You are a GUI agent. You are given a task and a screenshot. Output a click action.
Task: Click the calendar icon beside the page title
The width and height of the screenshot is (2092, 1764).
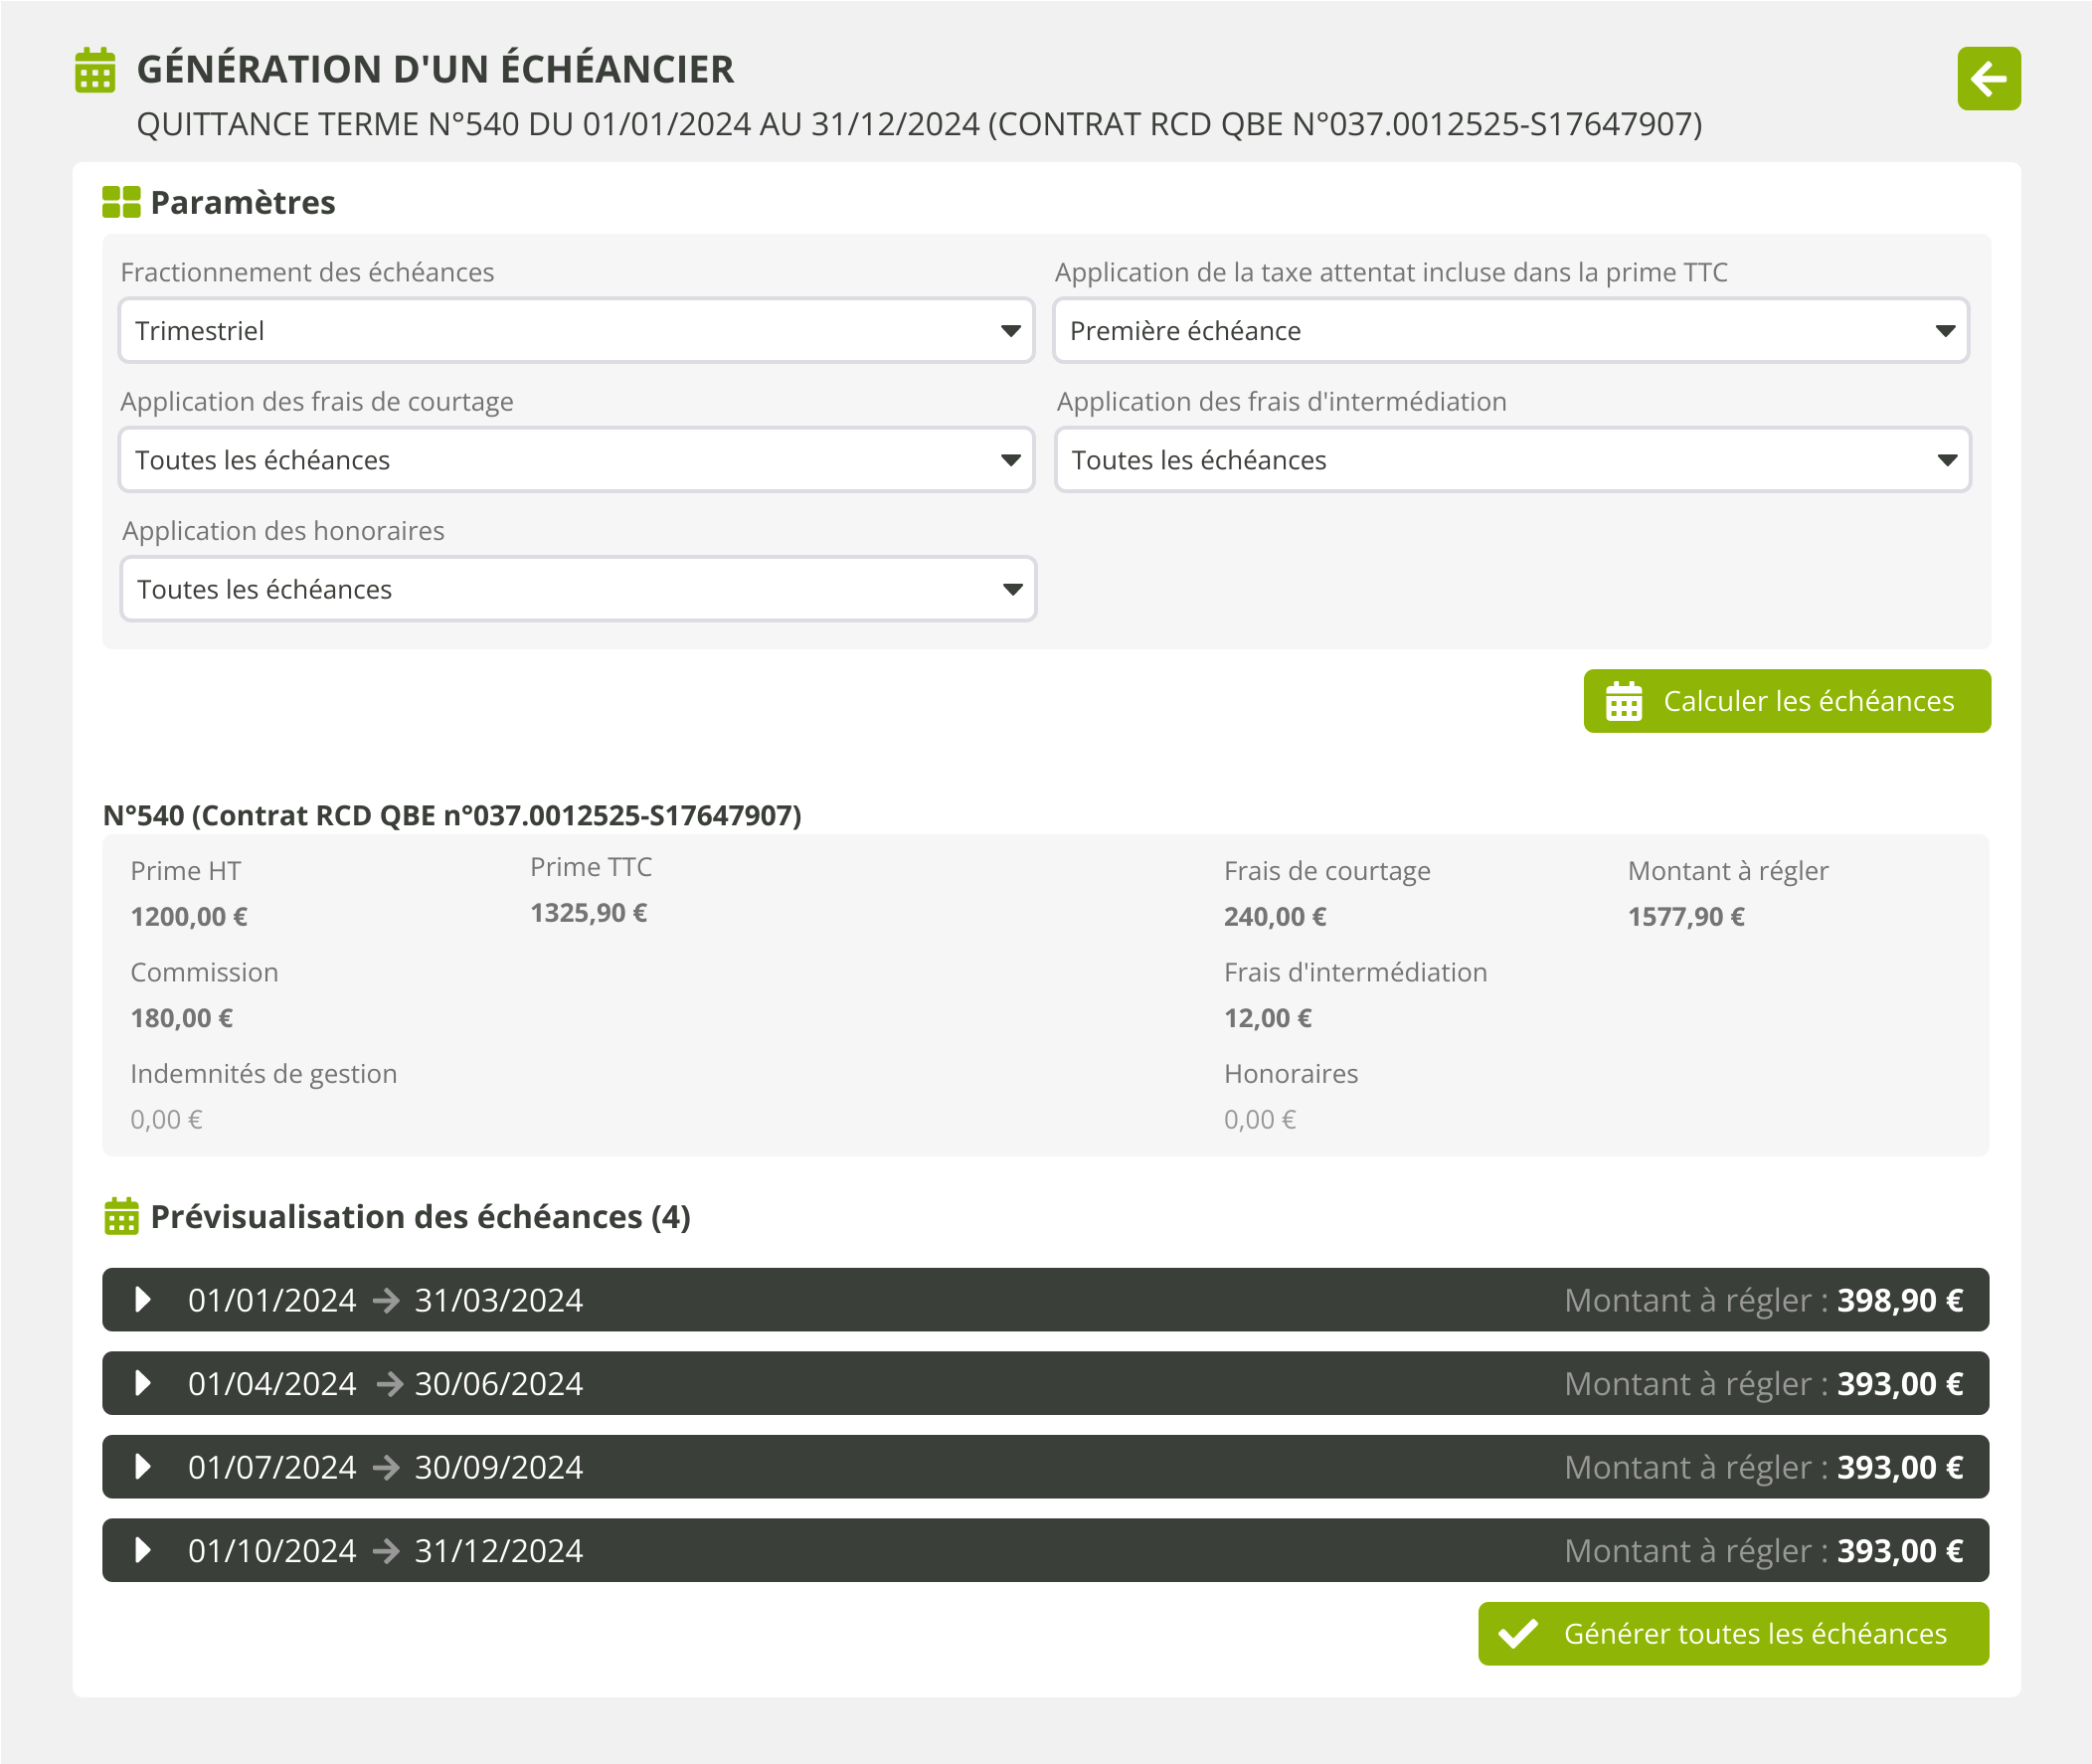coord(95,70)
